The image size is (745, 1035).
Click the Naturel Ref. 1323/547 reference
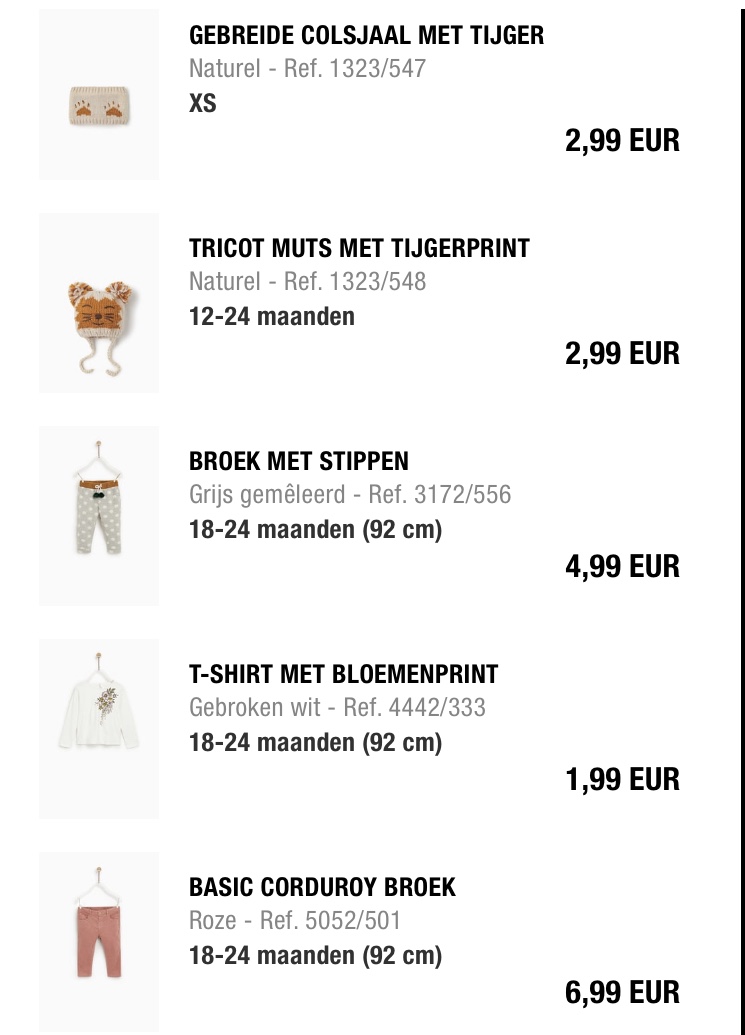[308, 69]
